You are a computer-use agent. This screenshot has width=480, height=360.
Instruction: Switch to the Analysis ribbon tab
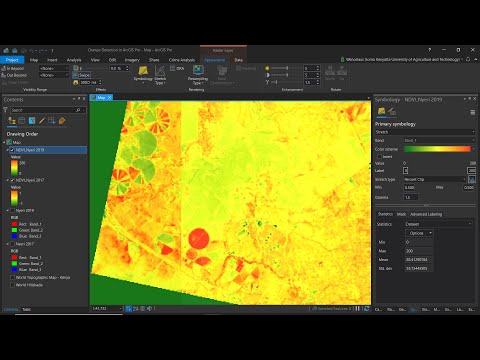click(x=74, y=60)
